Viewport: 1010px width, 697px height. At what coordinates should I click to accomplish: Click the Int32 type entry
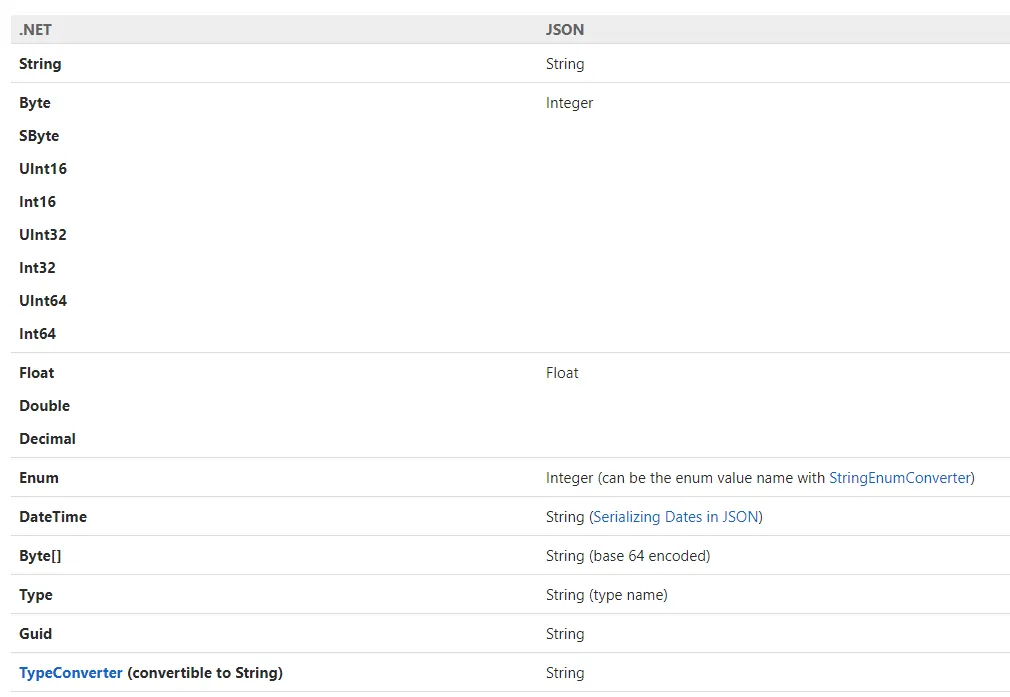click(x=38, y=268)
